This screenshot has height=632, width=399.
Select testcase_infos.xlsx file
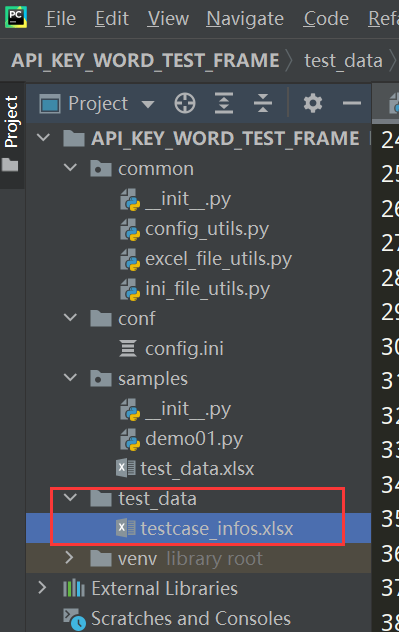(217, 528)
